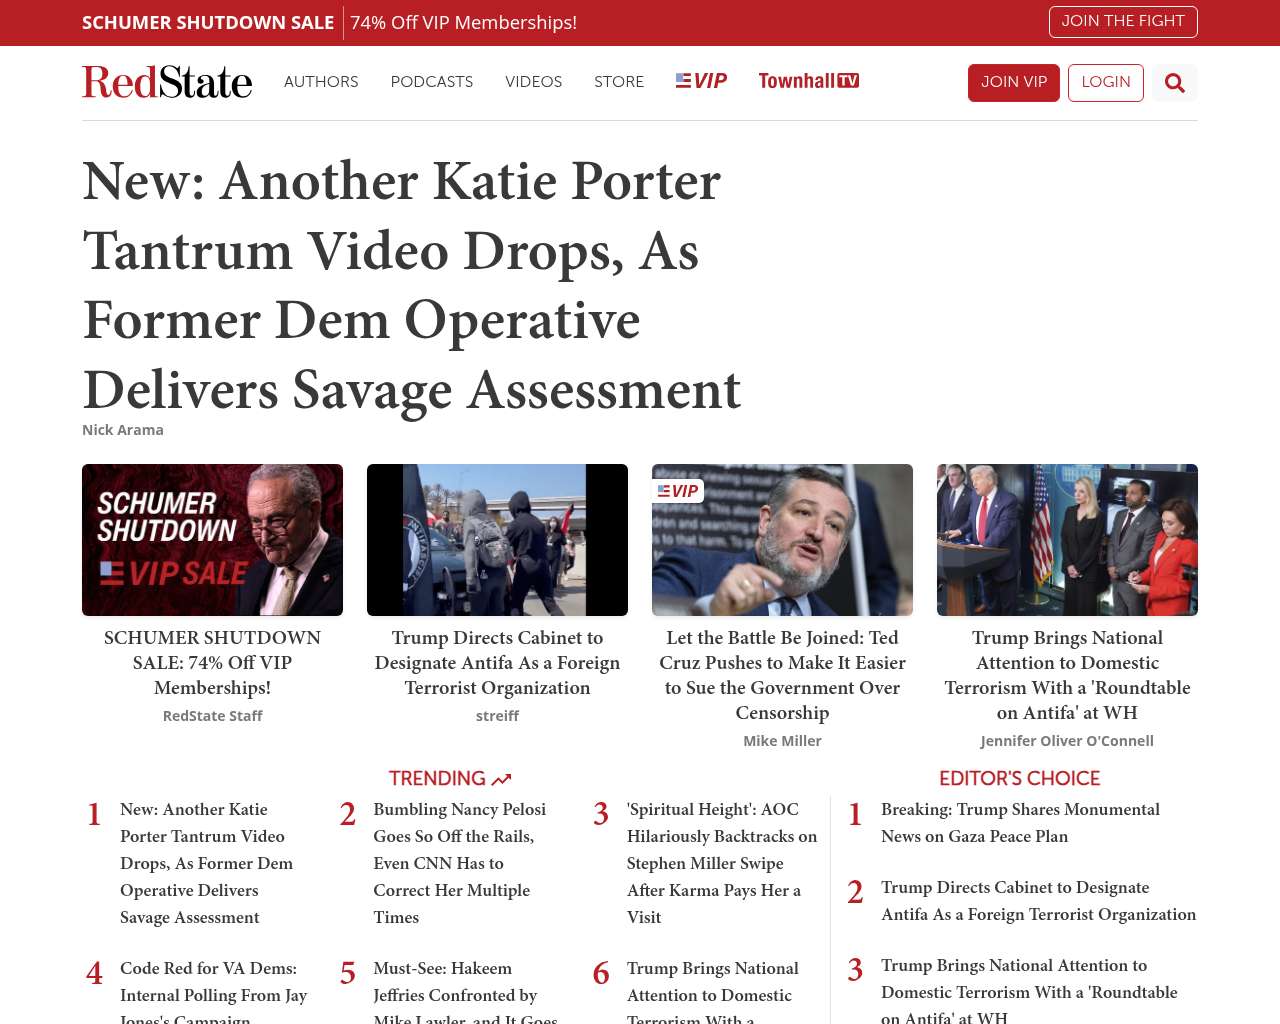
Task: Open card title 'Trump Brings National Attention to Domestic Terrorism'
Action: pyautogui.click(x=1067, y=675)
